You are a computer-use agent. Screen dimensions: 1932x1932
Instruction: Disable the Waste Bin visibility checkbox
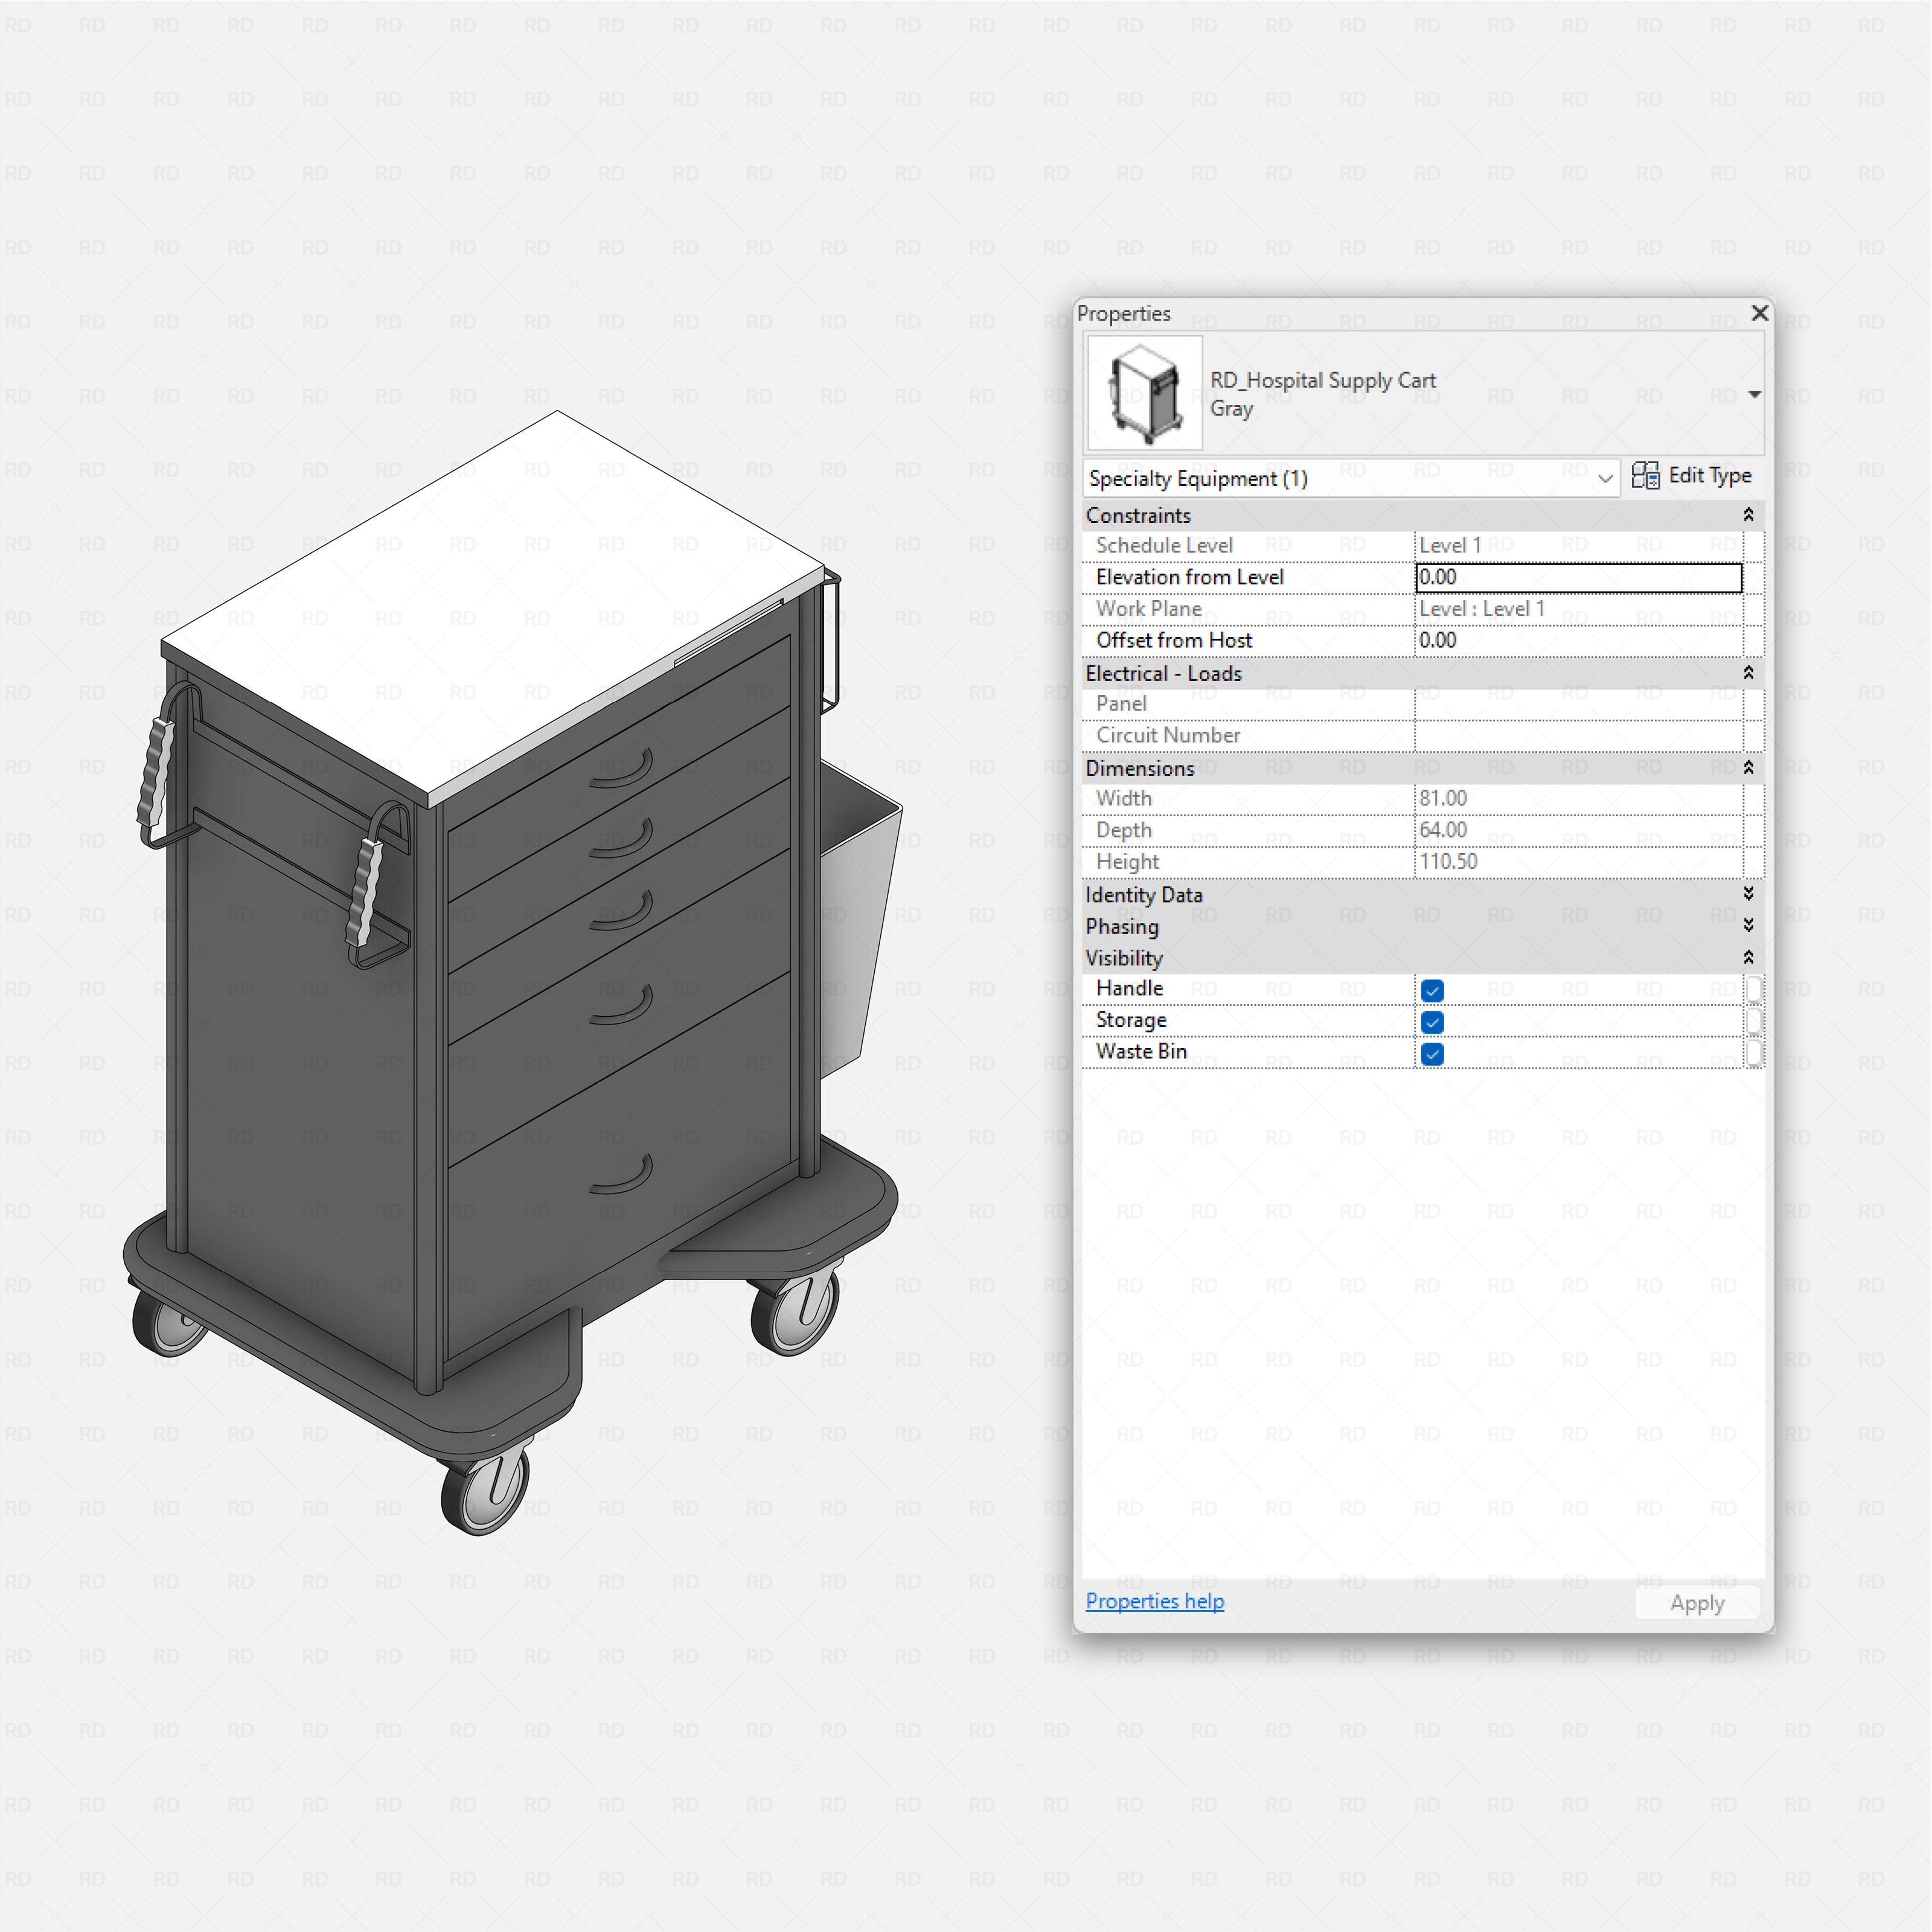coord(1432,1054)
